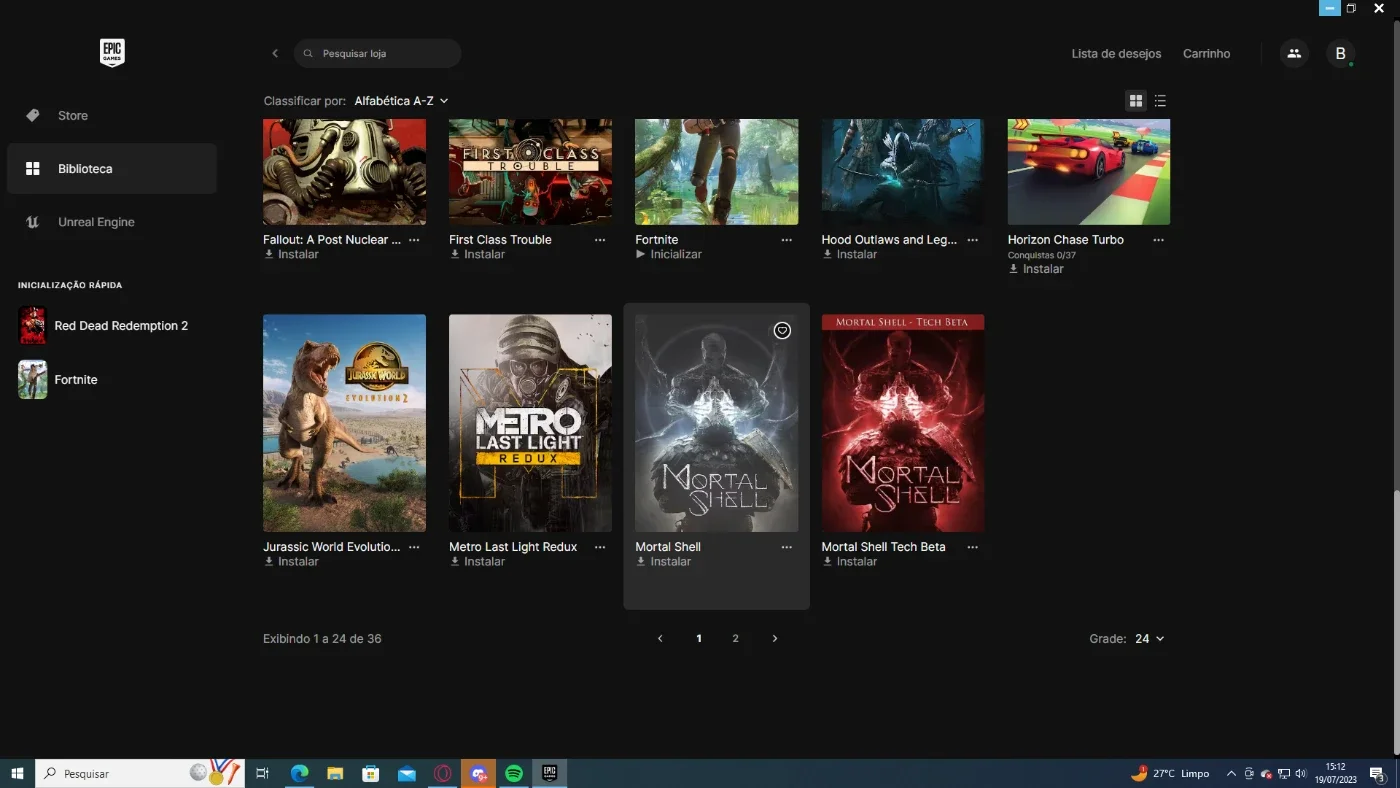The height and width of the screenshot is (788, 1400).
Task: Click the Pesquisar loja search field
Action: point(378,53)
